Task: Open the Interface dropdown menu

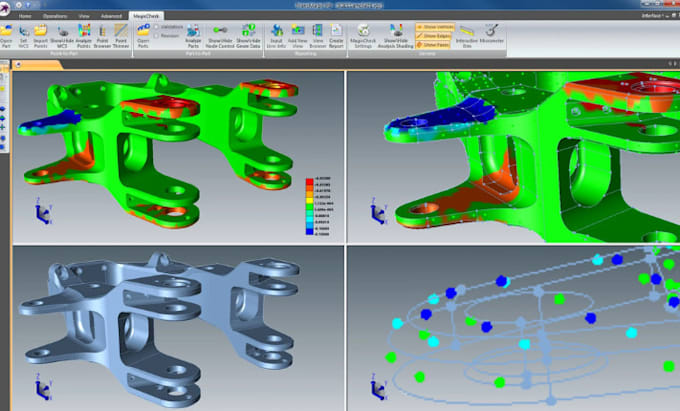Action: click(653, 16)
